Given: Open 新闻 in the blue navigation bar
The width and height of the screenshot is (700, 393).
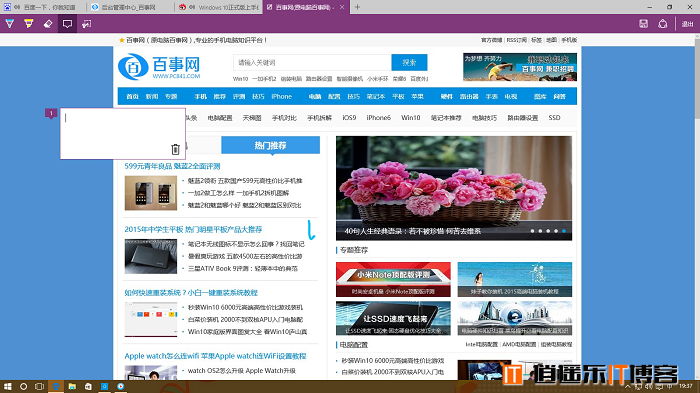Looking at the screenshot, I should tap(152, 96).
